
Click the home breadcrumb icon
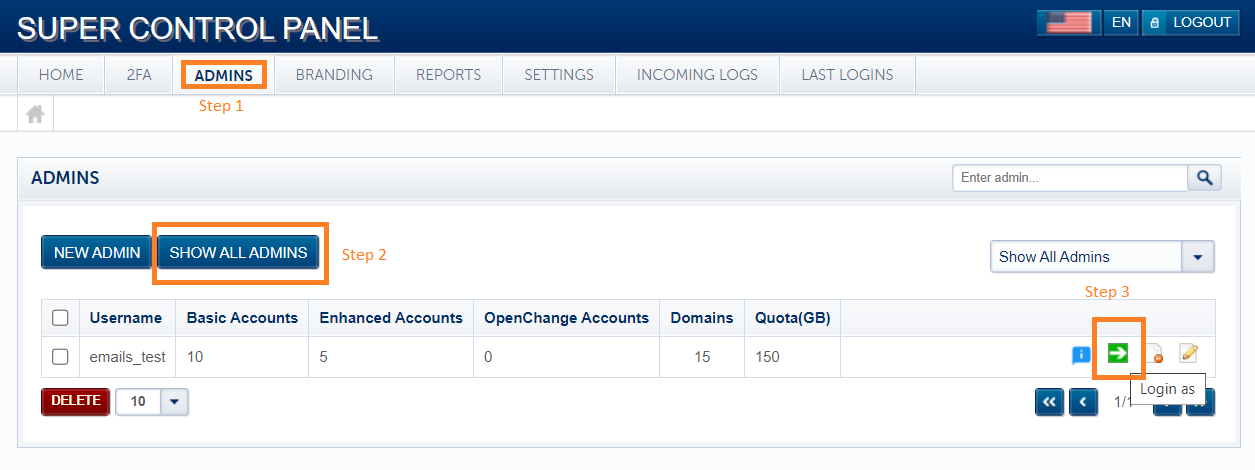(35, 114)
